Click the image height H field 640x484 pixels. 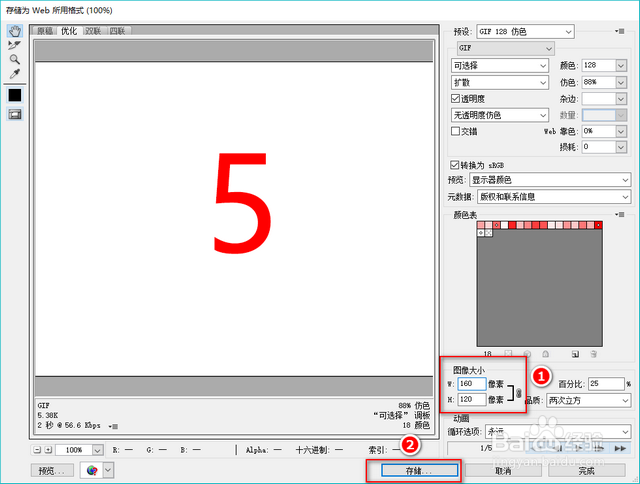click(472, 400)
